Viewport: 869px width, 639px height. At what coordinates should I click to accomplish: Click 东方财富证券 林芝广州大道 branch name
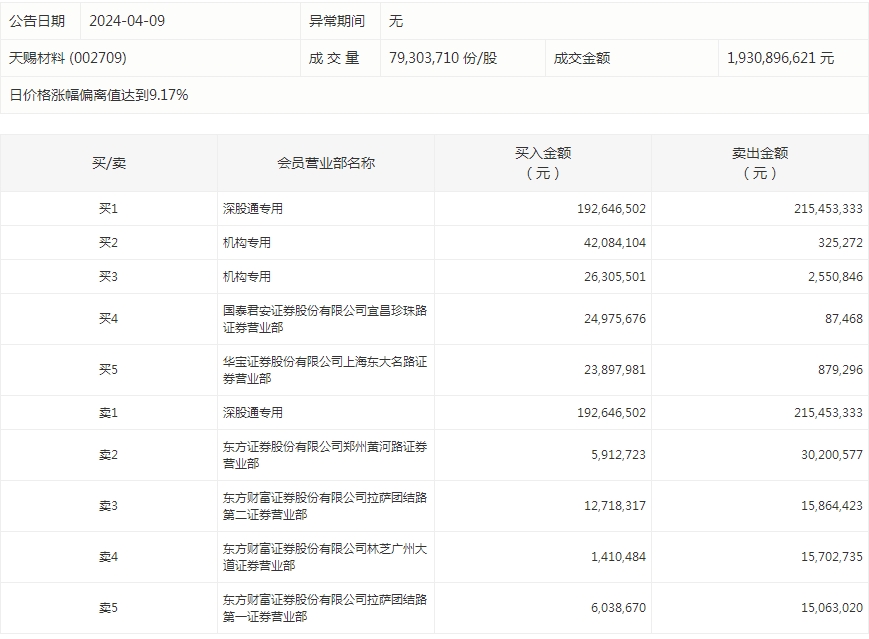[x=325, y=557]
